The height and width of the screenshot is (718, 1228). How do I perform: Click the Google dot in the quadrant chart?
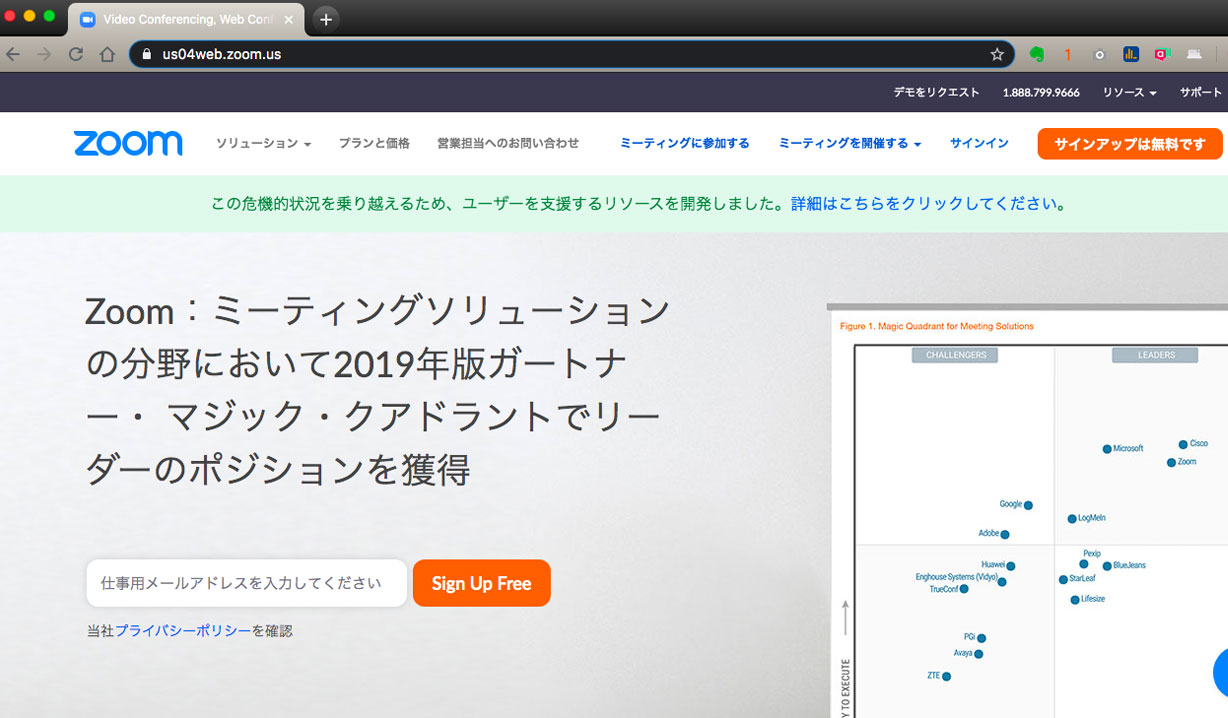1028,506
